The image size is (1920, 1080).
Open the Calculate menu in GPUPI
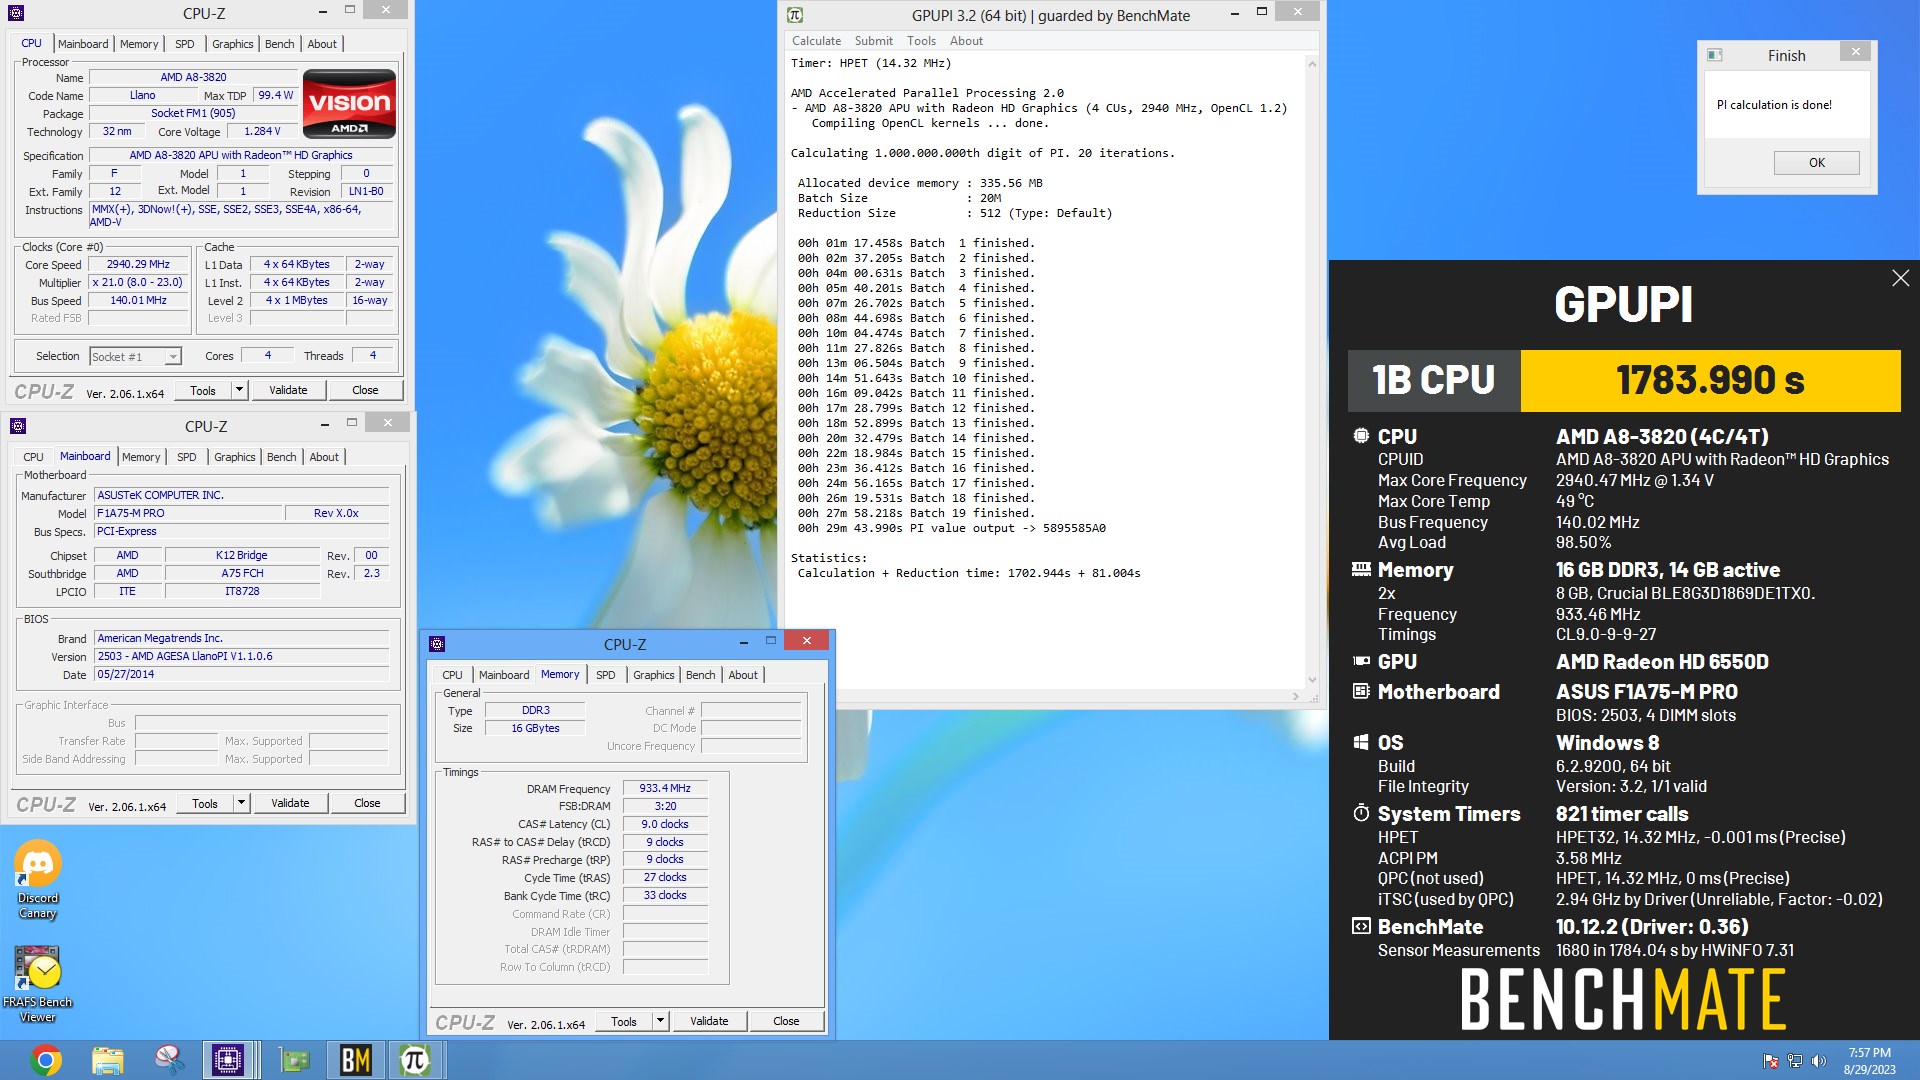816,41
